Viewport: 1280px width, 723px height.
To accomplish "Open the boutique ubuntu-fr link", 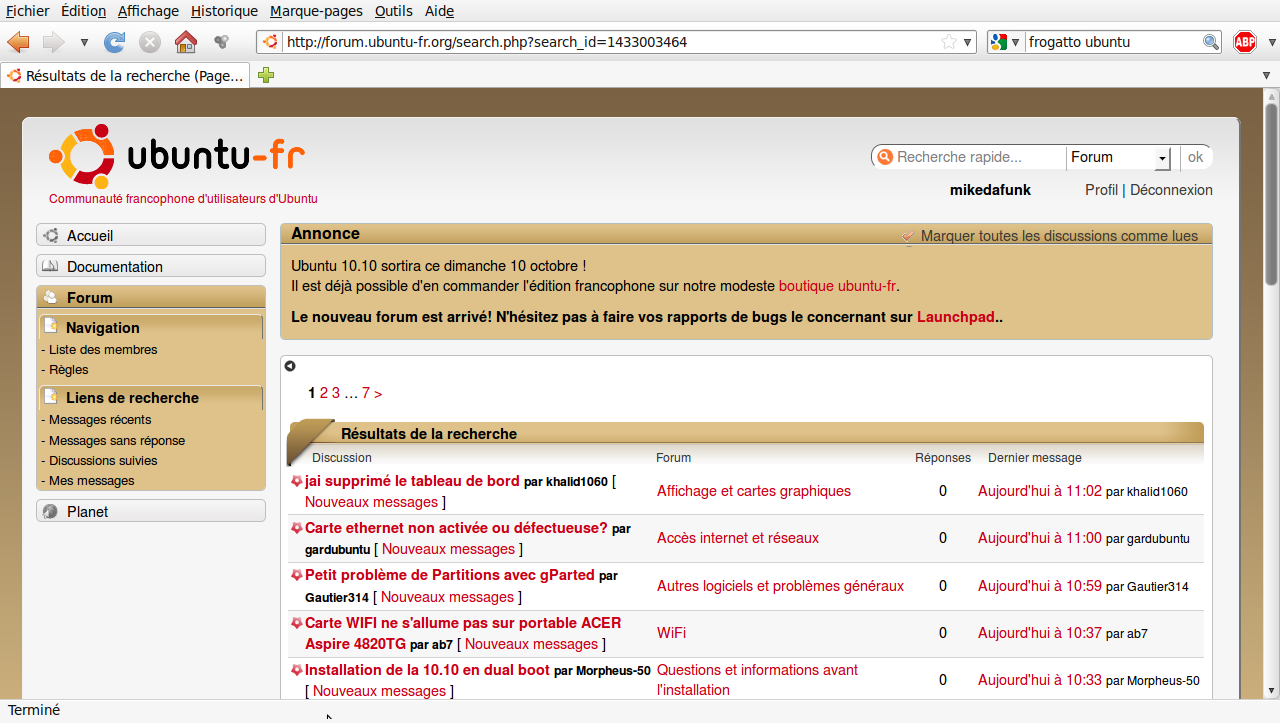I will [x=837, y=286].
